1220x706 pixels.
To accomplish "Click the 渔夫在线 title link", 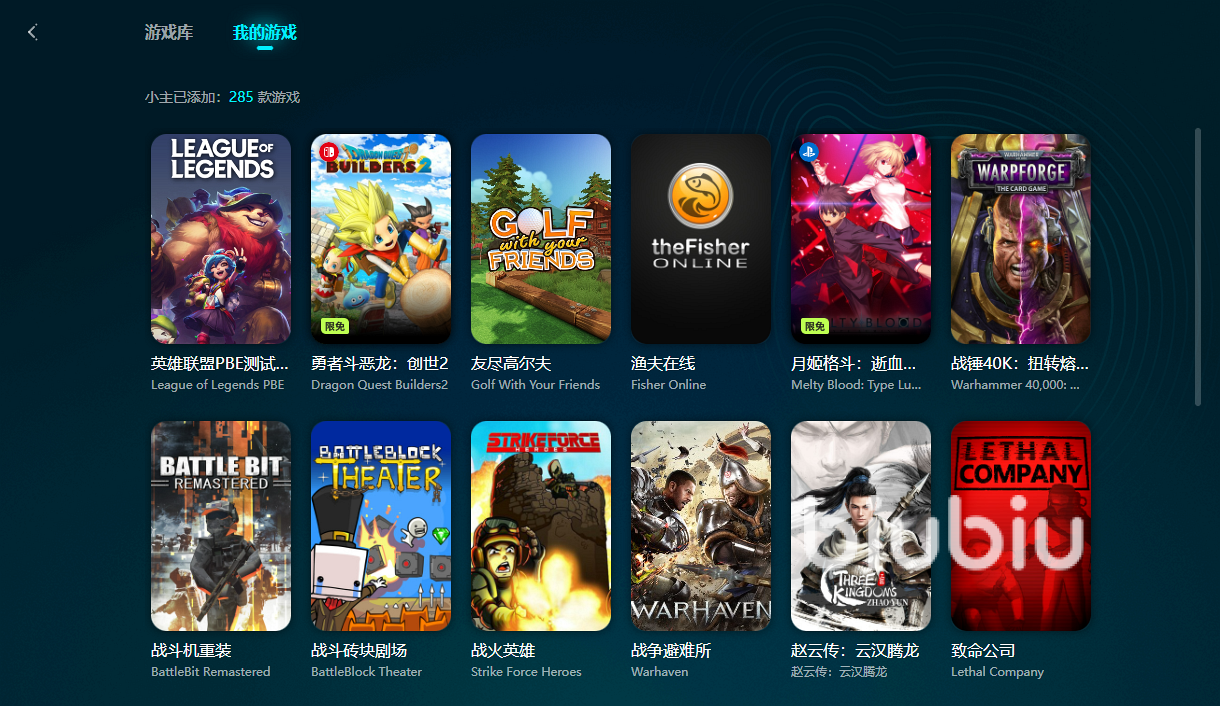I will (663, 363).
